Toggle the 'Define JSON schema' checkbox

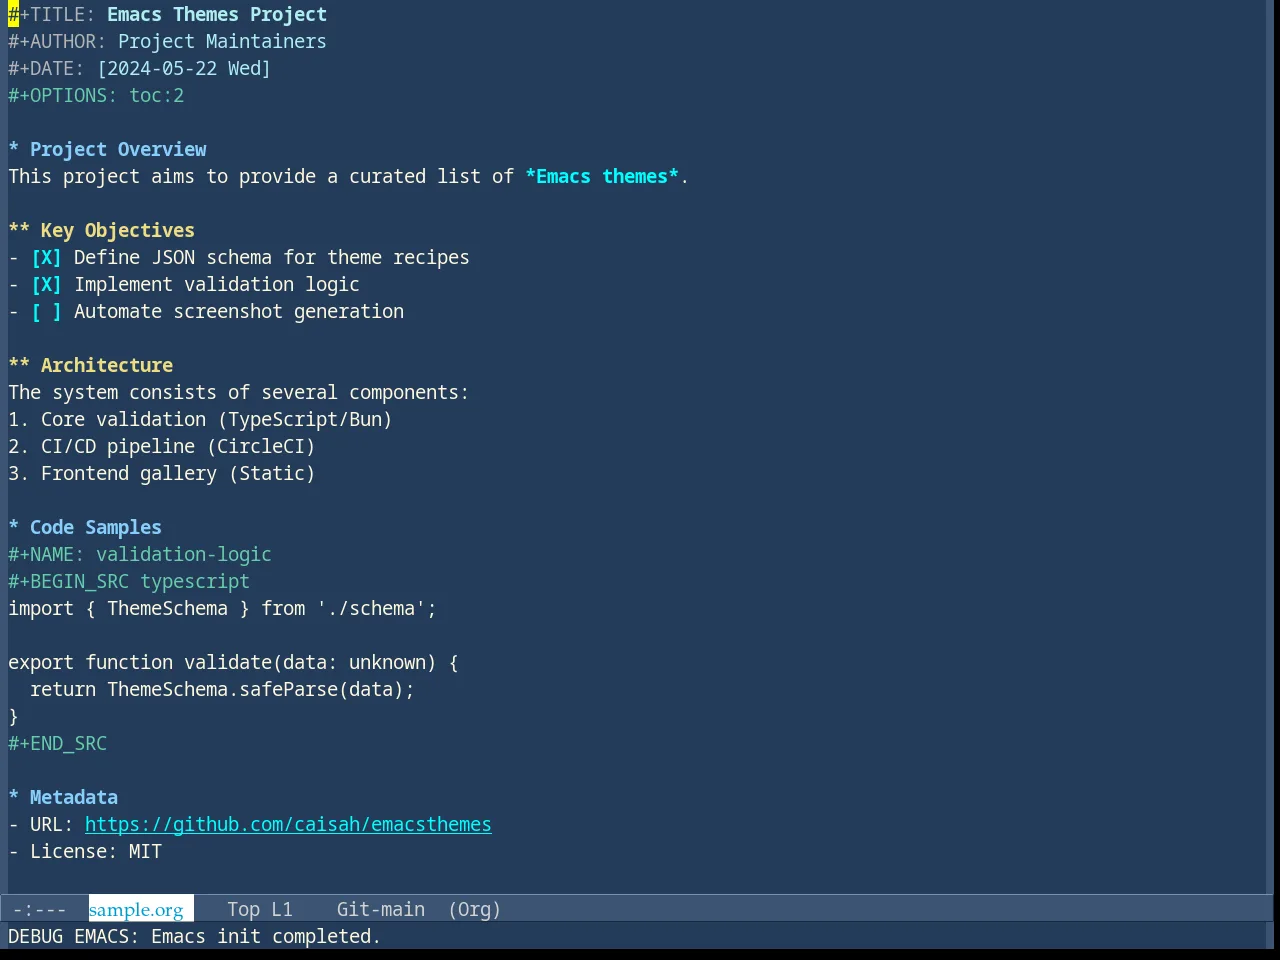[46, 258]
